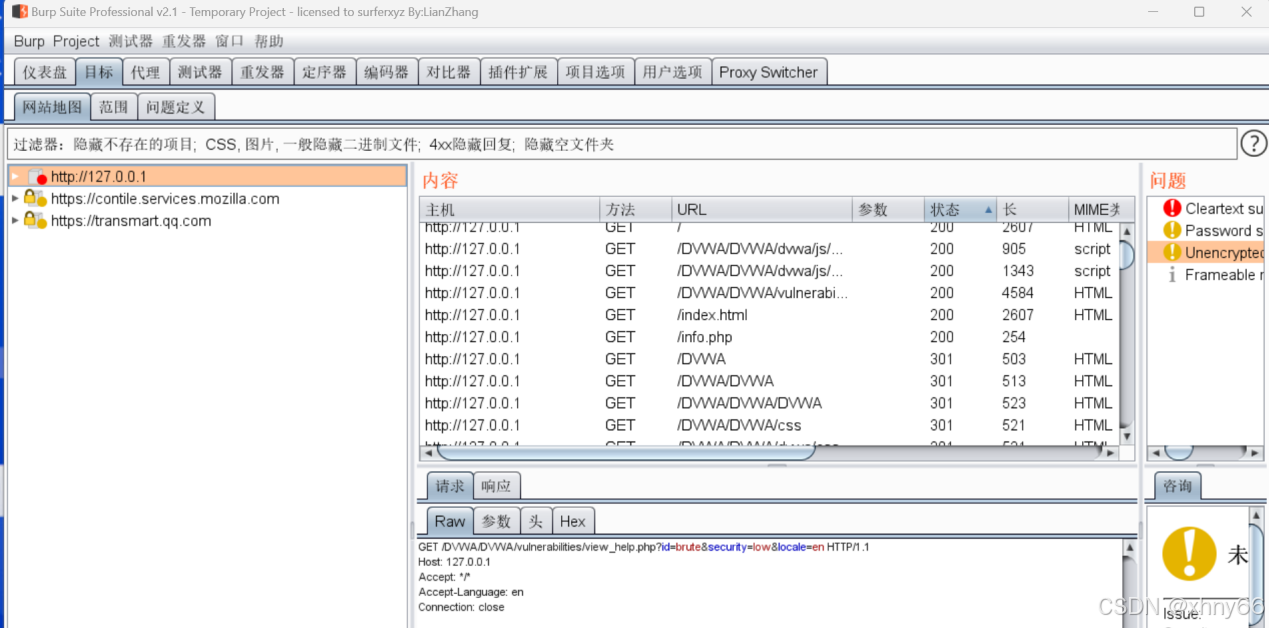The image size is (1269, 628).
Task: Click the filter bar to edit filters
Action: [621, 144]
